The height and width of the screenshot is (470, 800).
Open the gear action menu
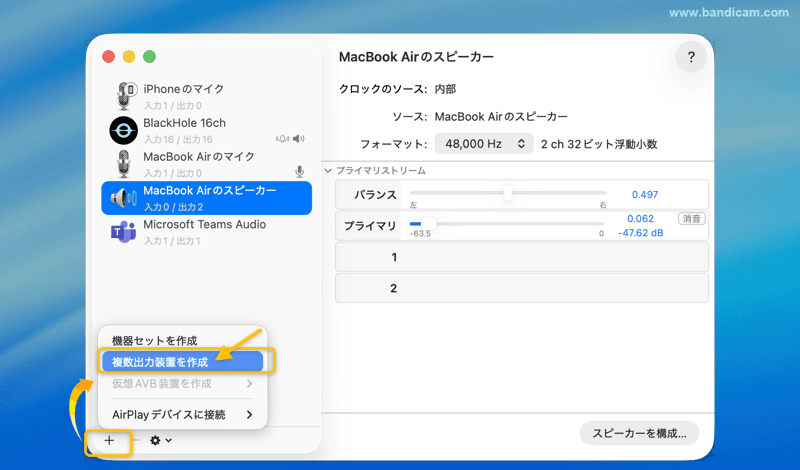tap(160, 440)
